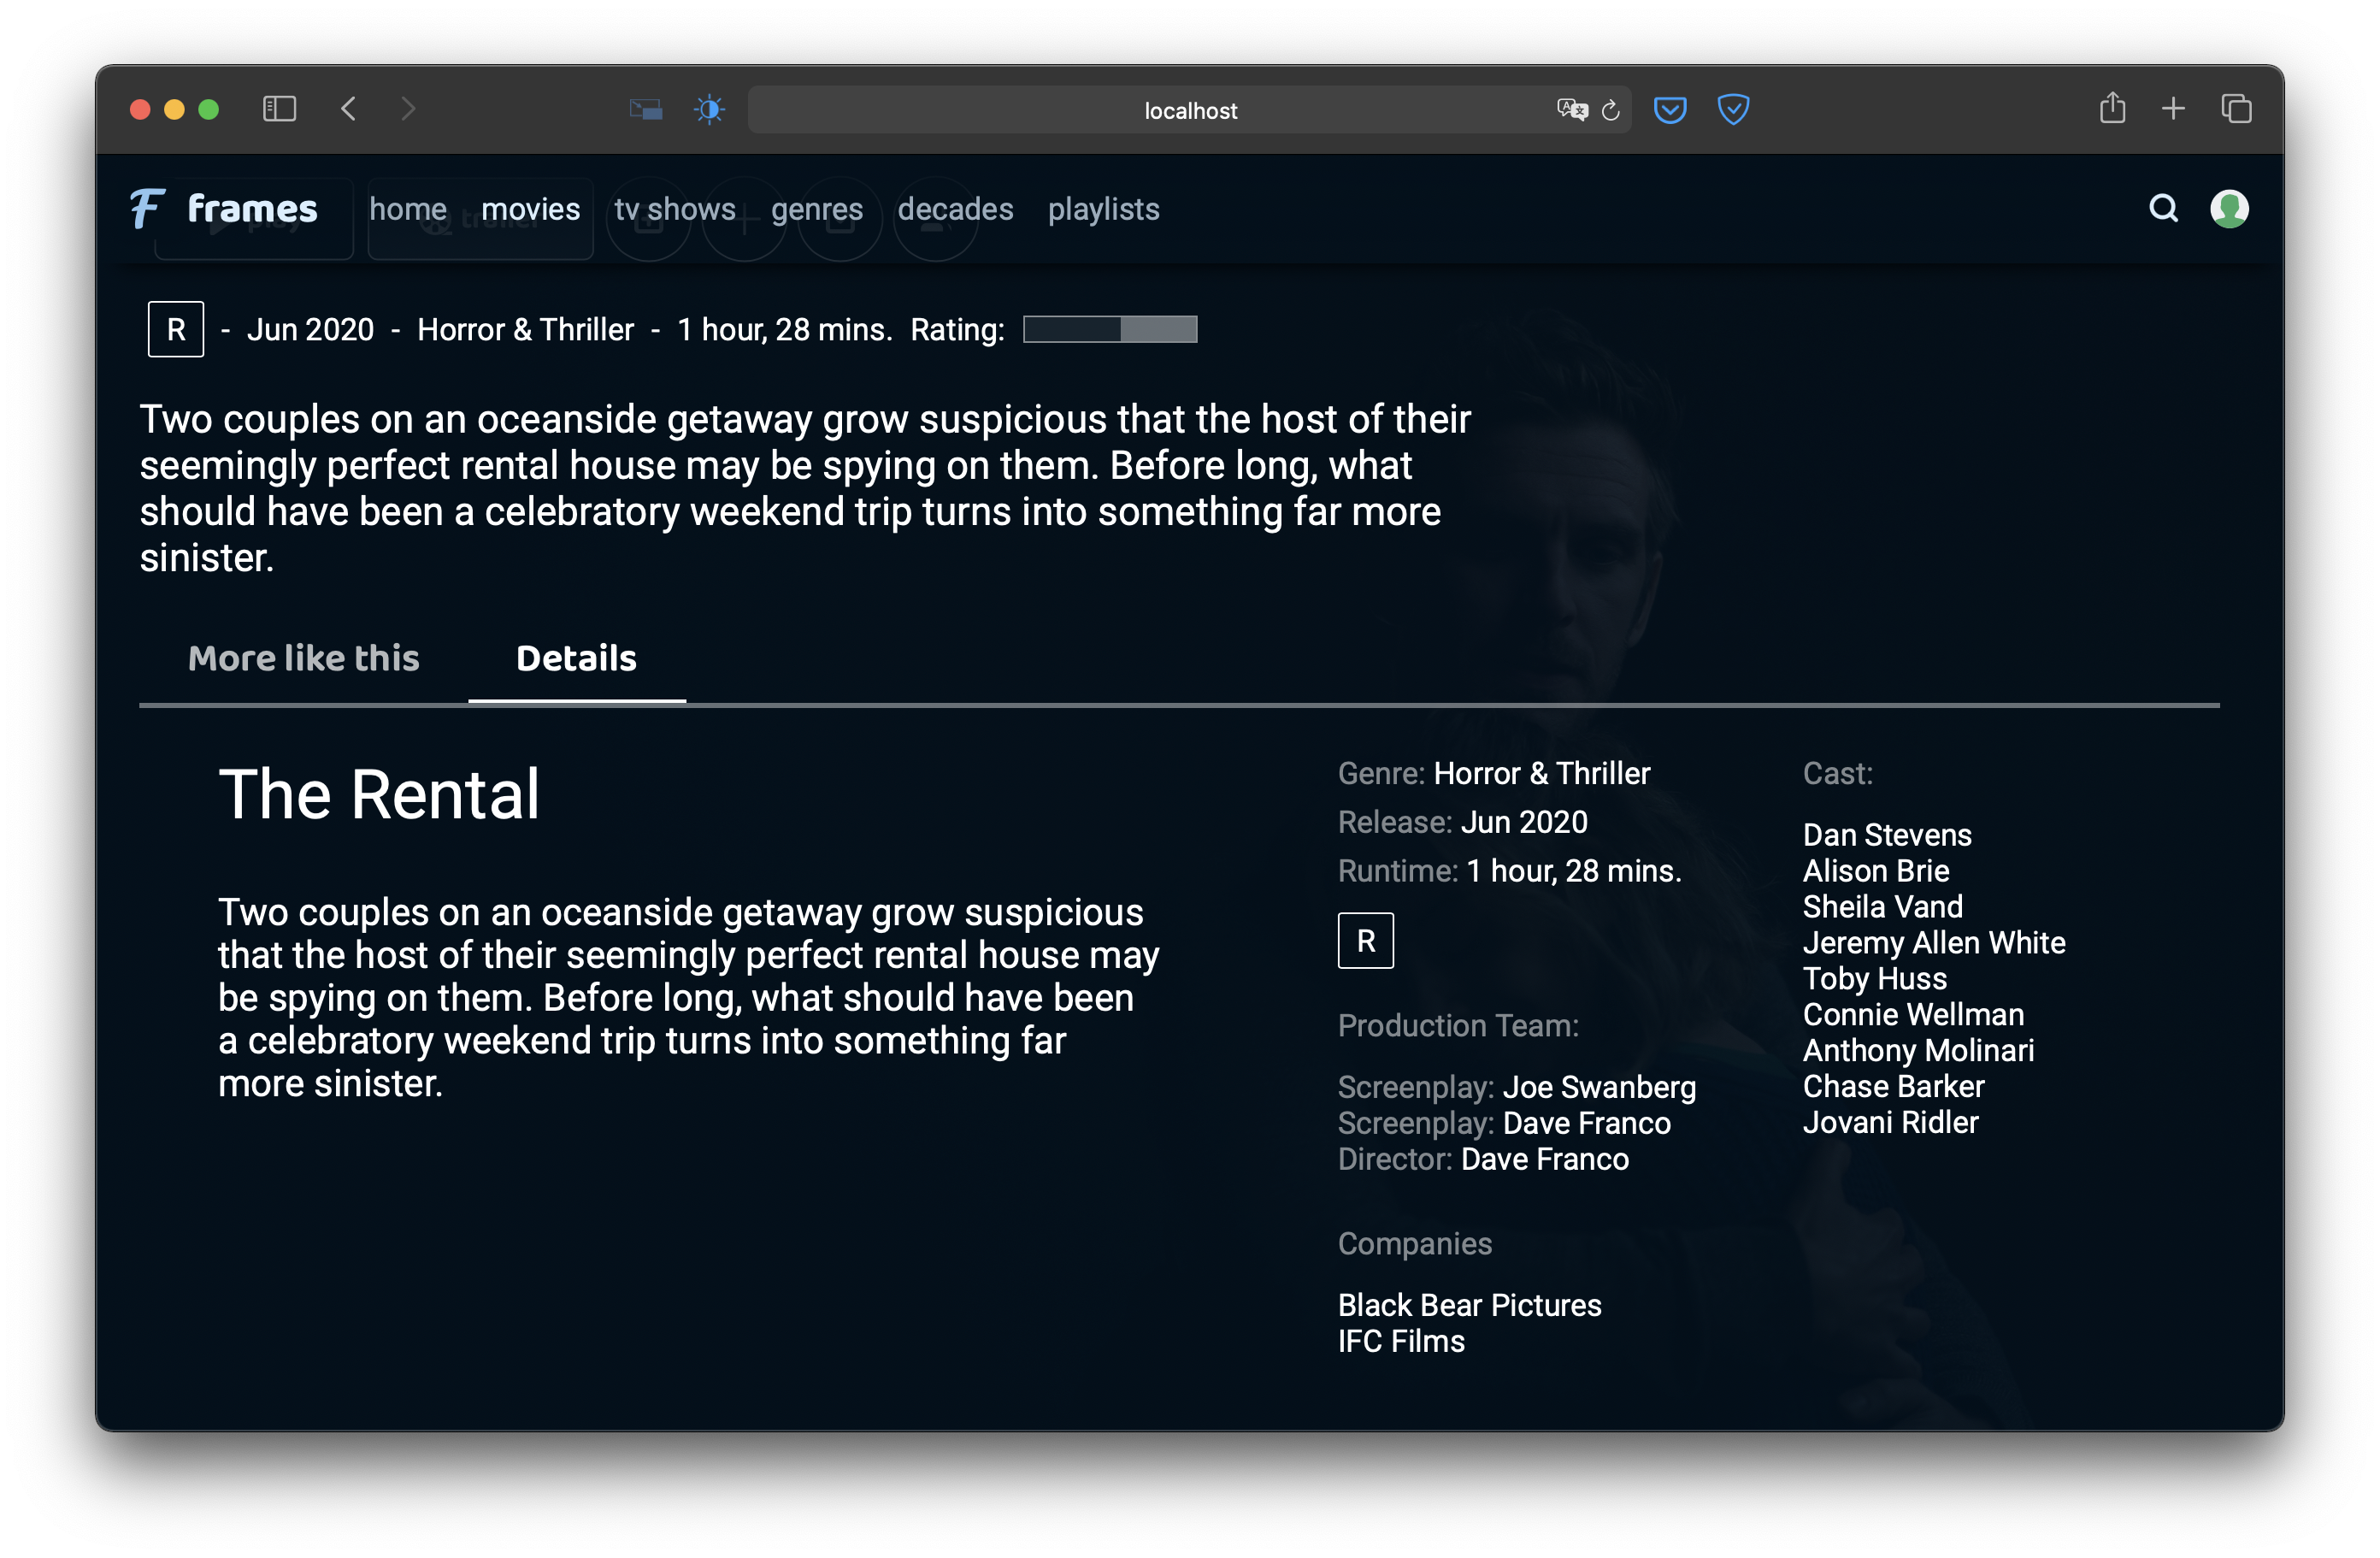Open the tv shows nav item
Image resolution: width=2380 pixels, height=1558 pixels.
[675, 209]
